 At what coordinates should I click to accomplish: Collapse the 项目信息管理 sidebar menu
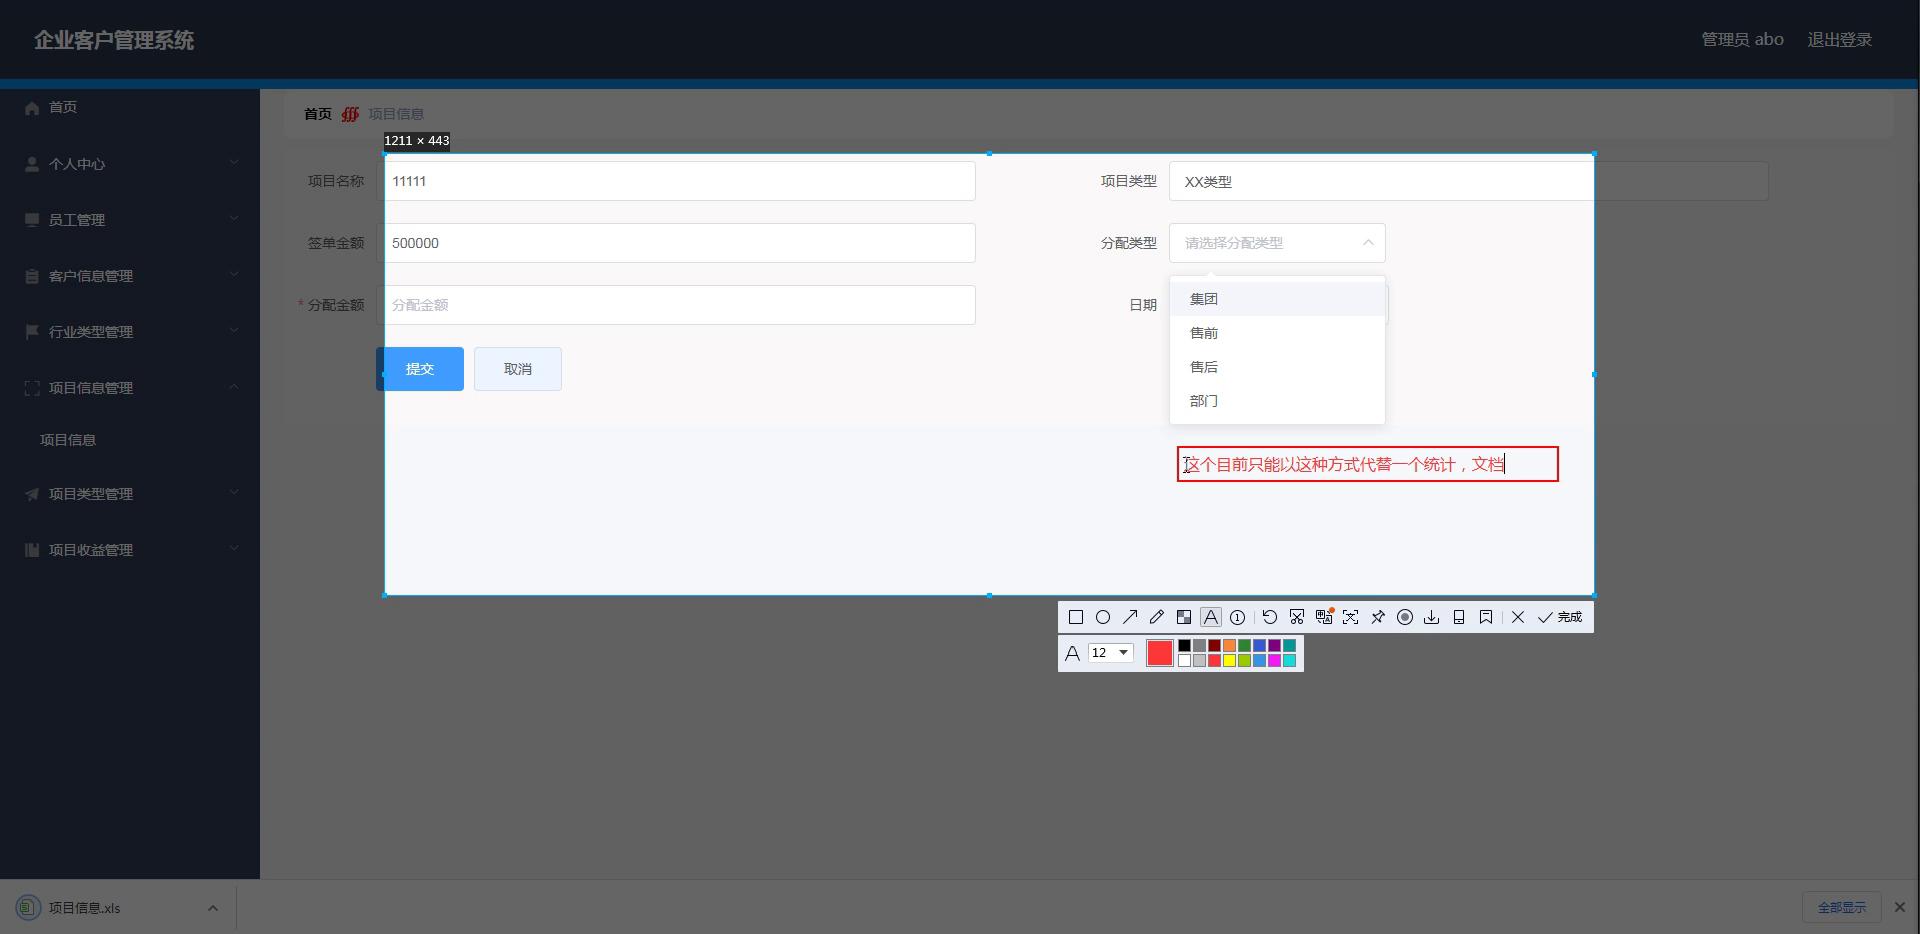tap(130, 388)
